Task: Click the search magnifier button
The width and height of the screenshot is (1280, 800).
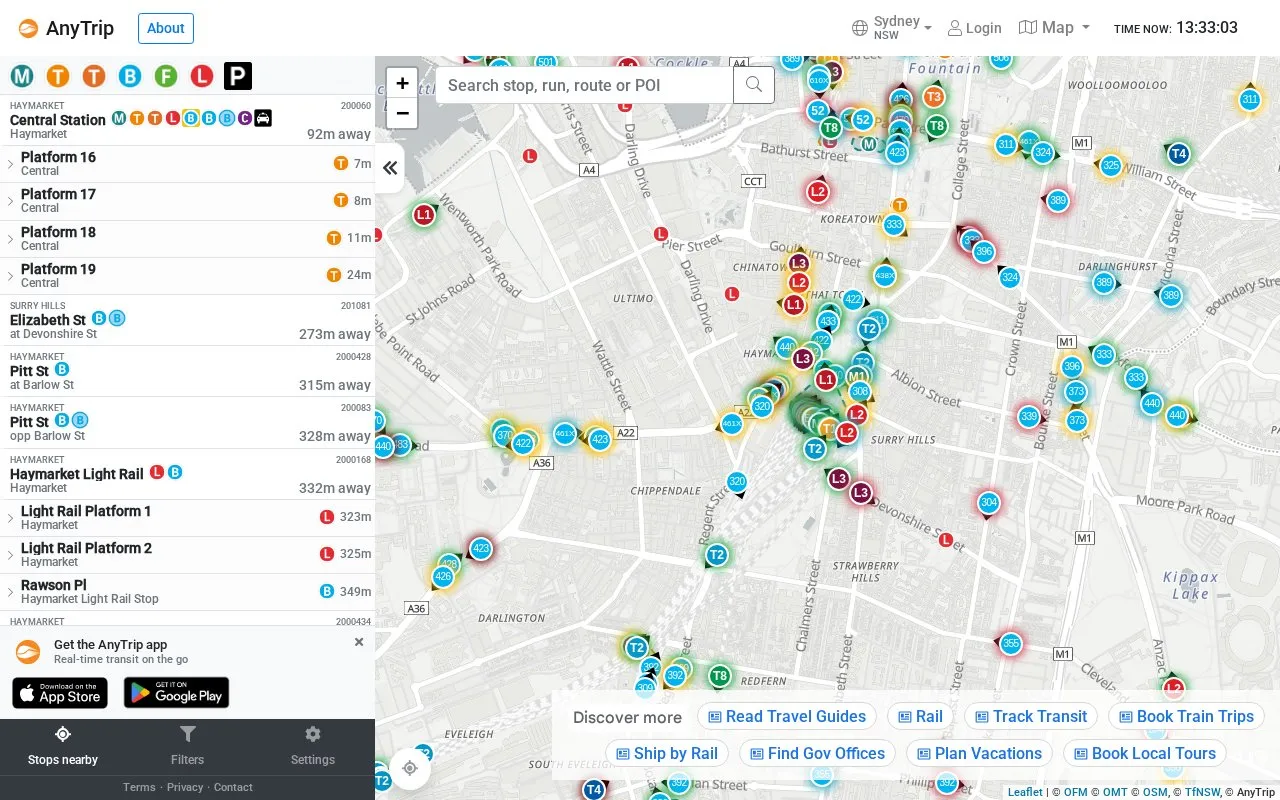Action: point(754,85)
